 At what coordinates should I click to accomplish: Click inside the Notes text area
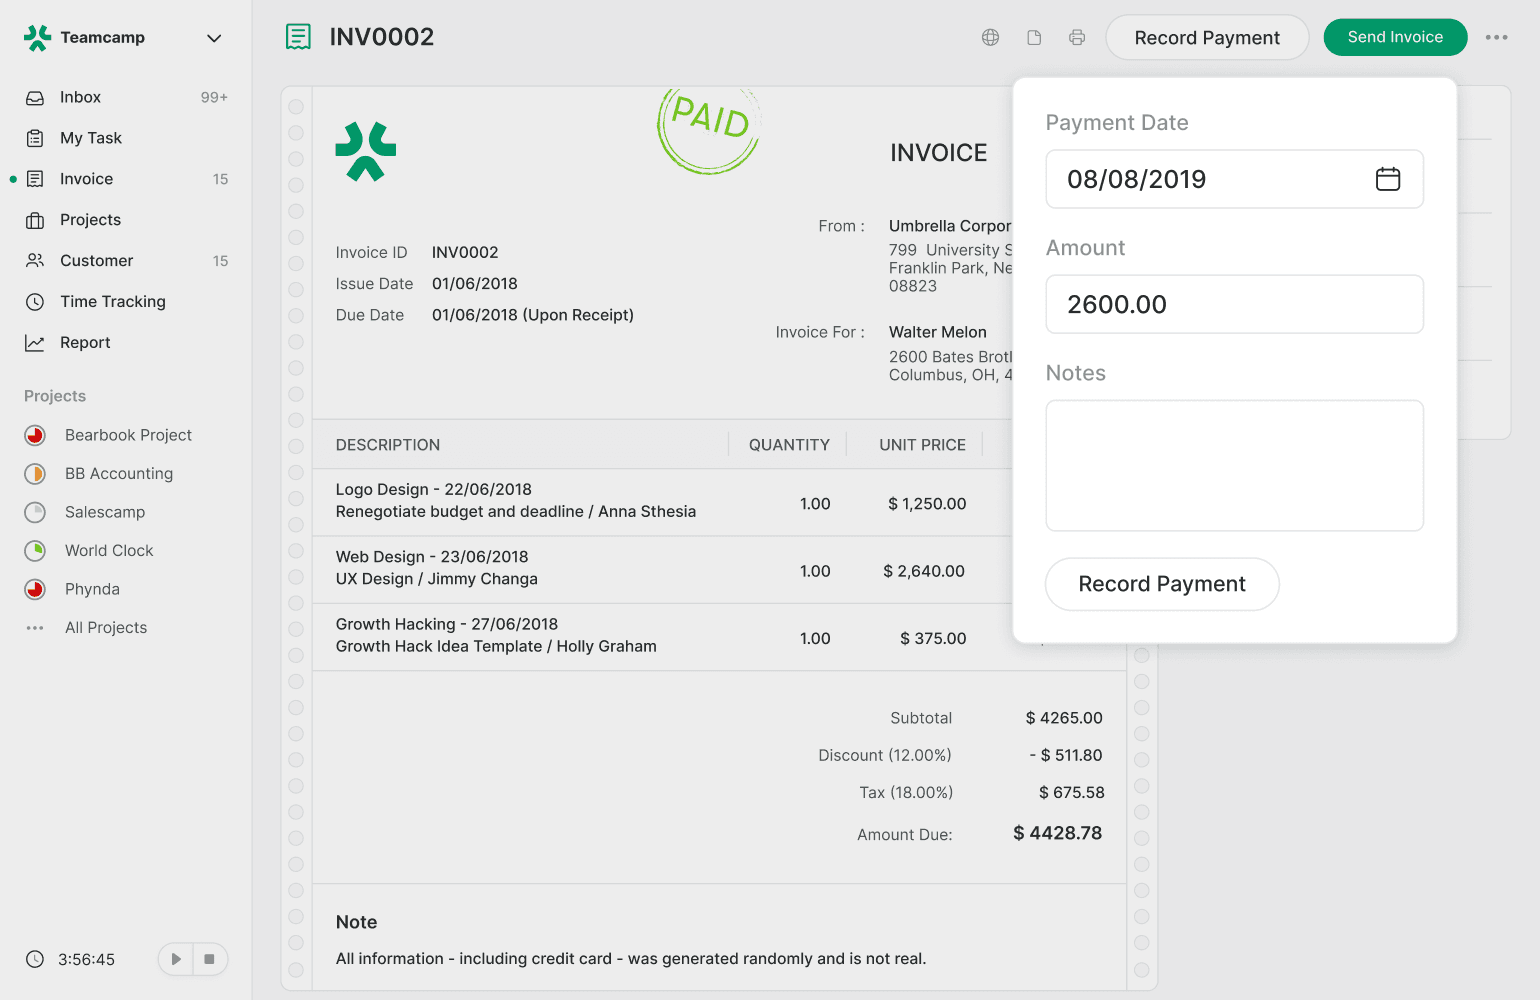click(1234, 465)
